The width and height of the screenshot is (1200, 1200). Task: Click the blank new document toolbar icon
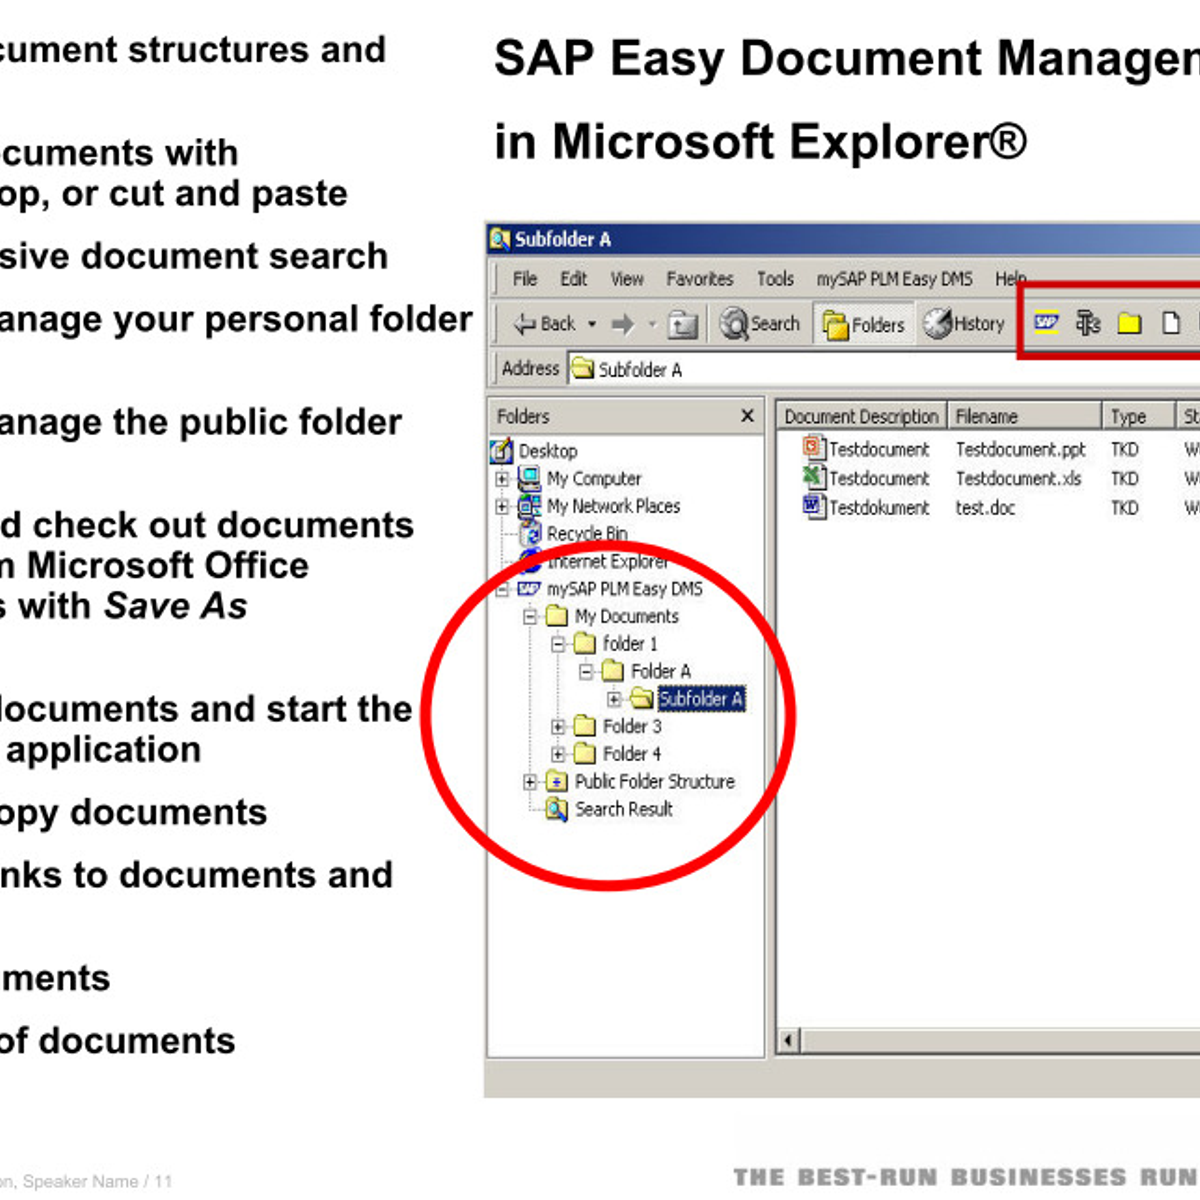pos(1170,322)
